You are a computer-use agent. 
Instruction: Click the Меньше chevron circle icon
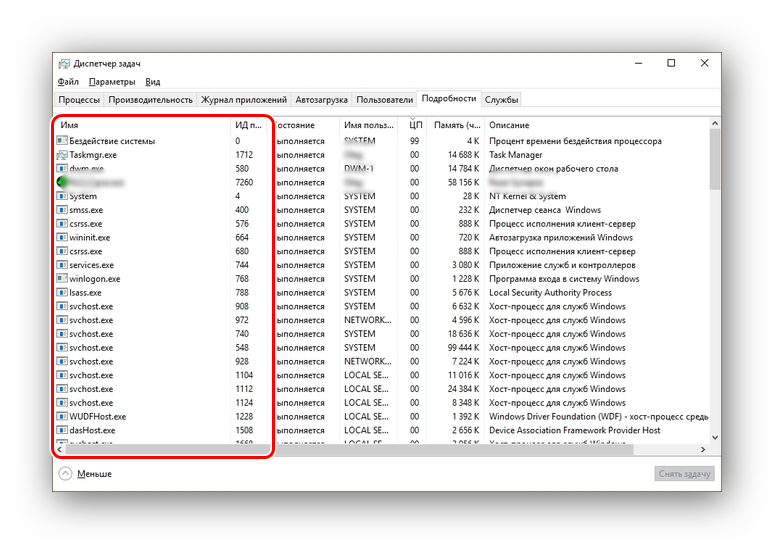[x=65, y=474]
